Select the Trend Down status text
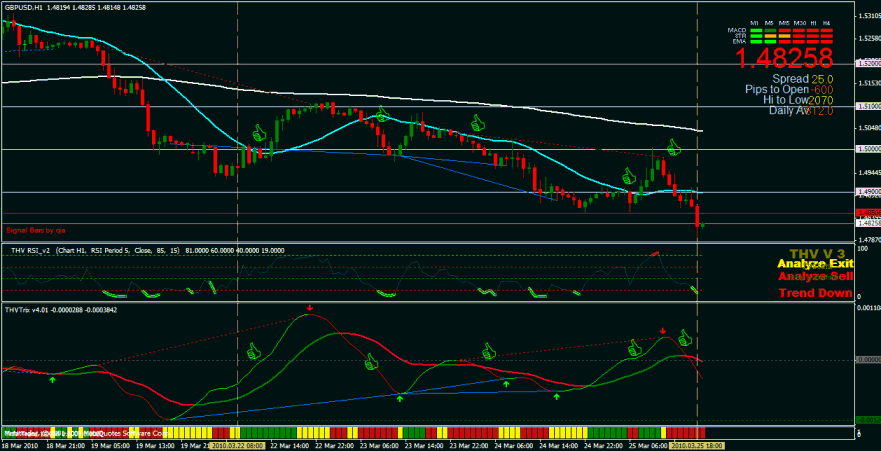 point(815,294)
